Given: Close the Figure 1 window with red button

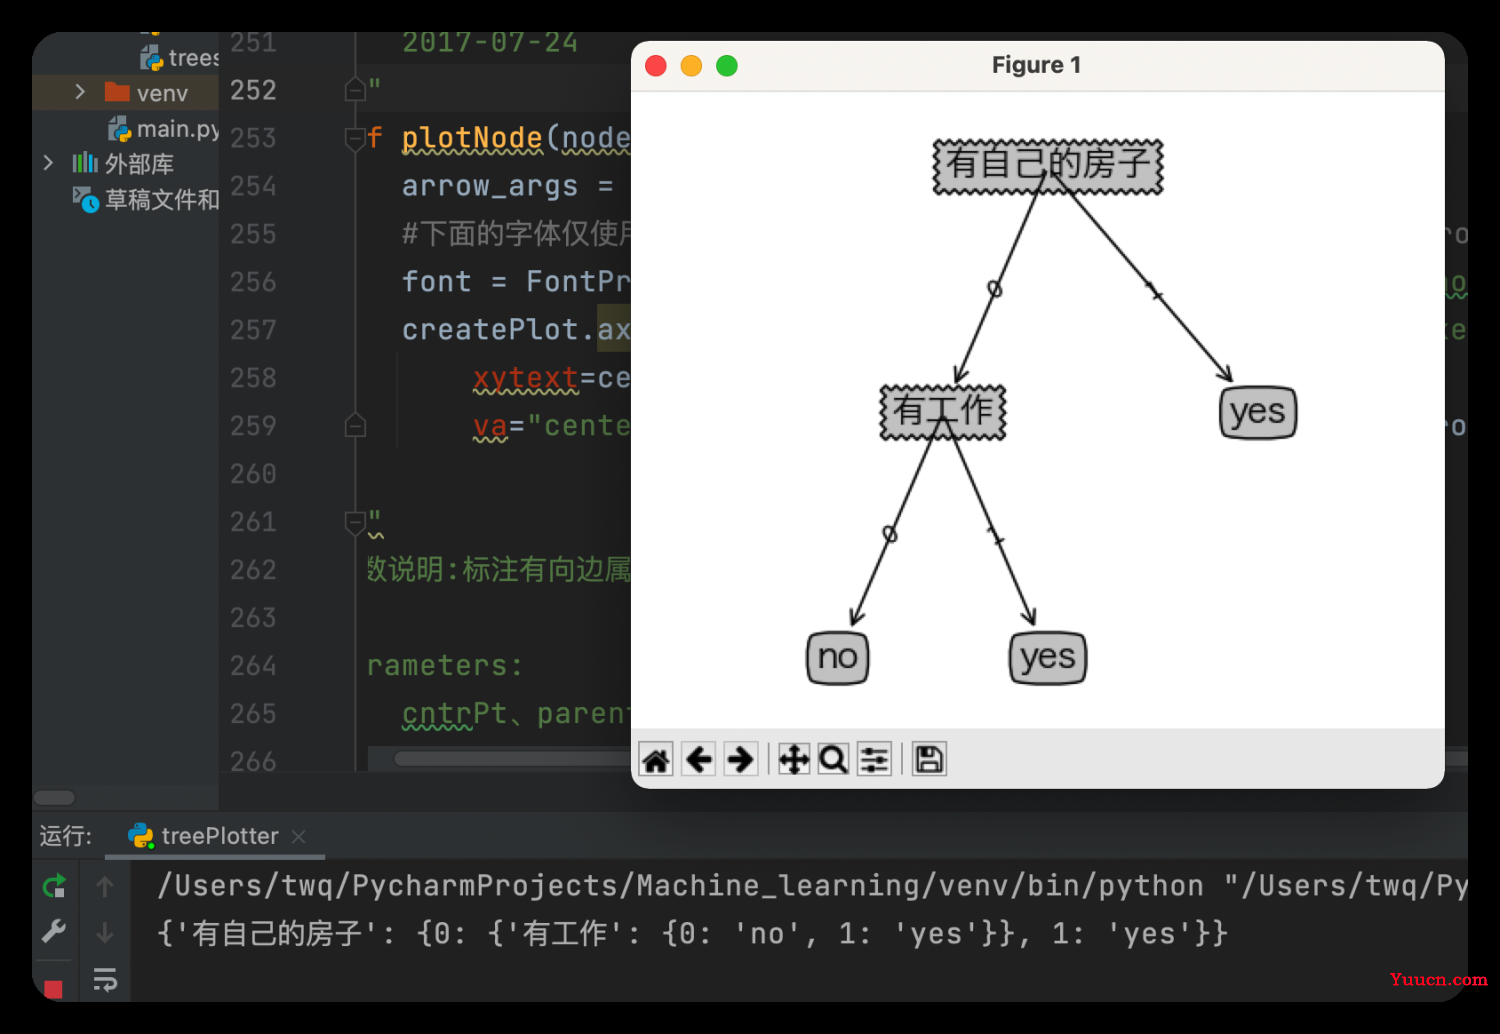Looking at the screenshot, I should pos(656,66).
